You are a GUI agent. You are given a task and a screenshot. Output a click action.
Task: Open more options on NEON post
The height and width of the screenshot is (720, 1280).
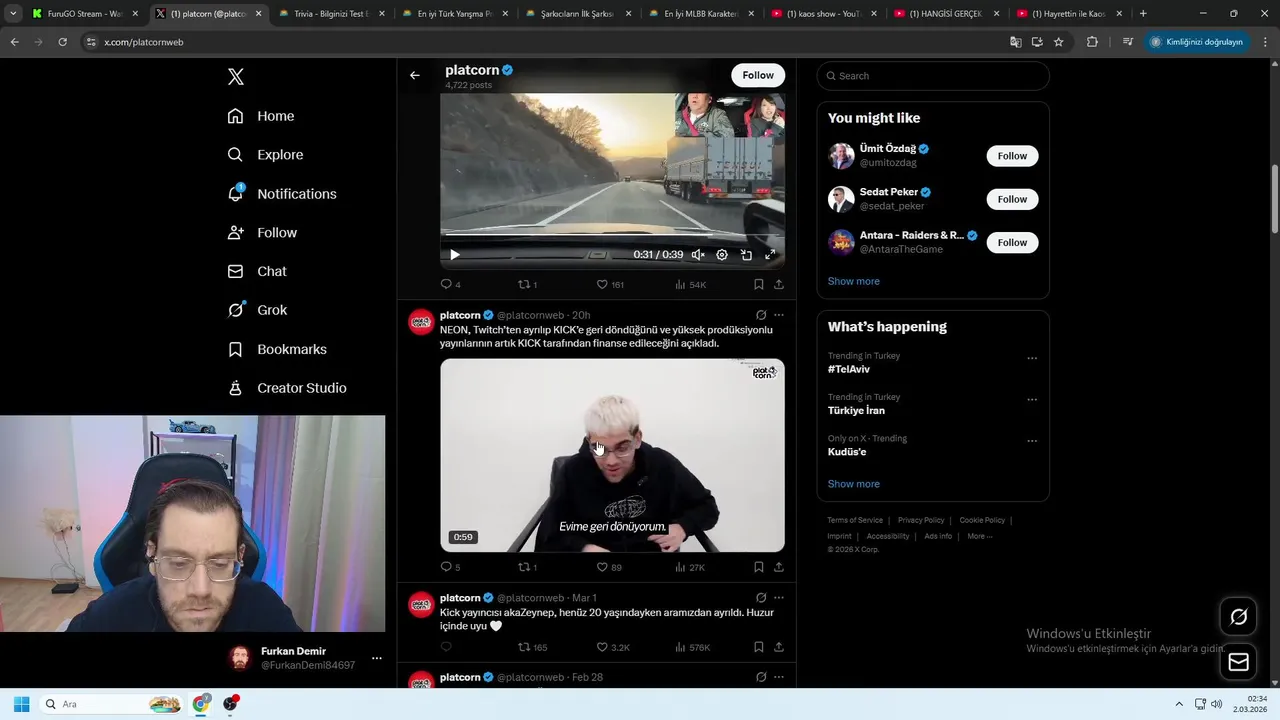(x=779, y=315)
